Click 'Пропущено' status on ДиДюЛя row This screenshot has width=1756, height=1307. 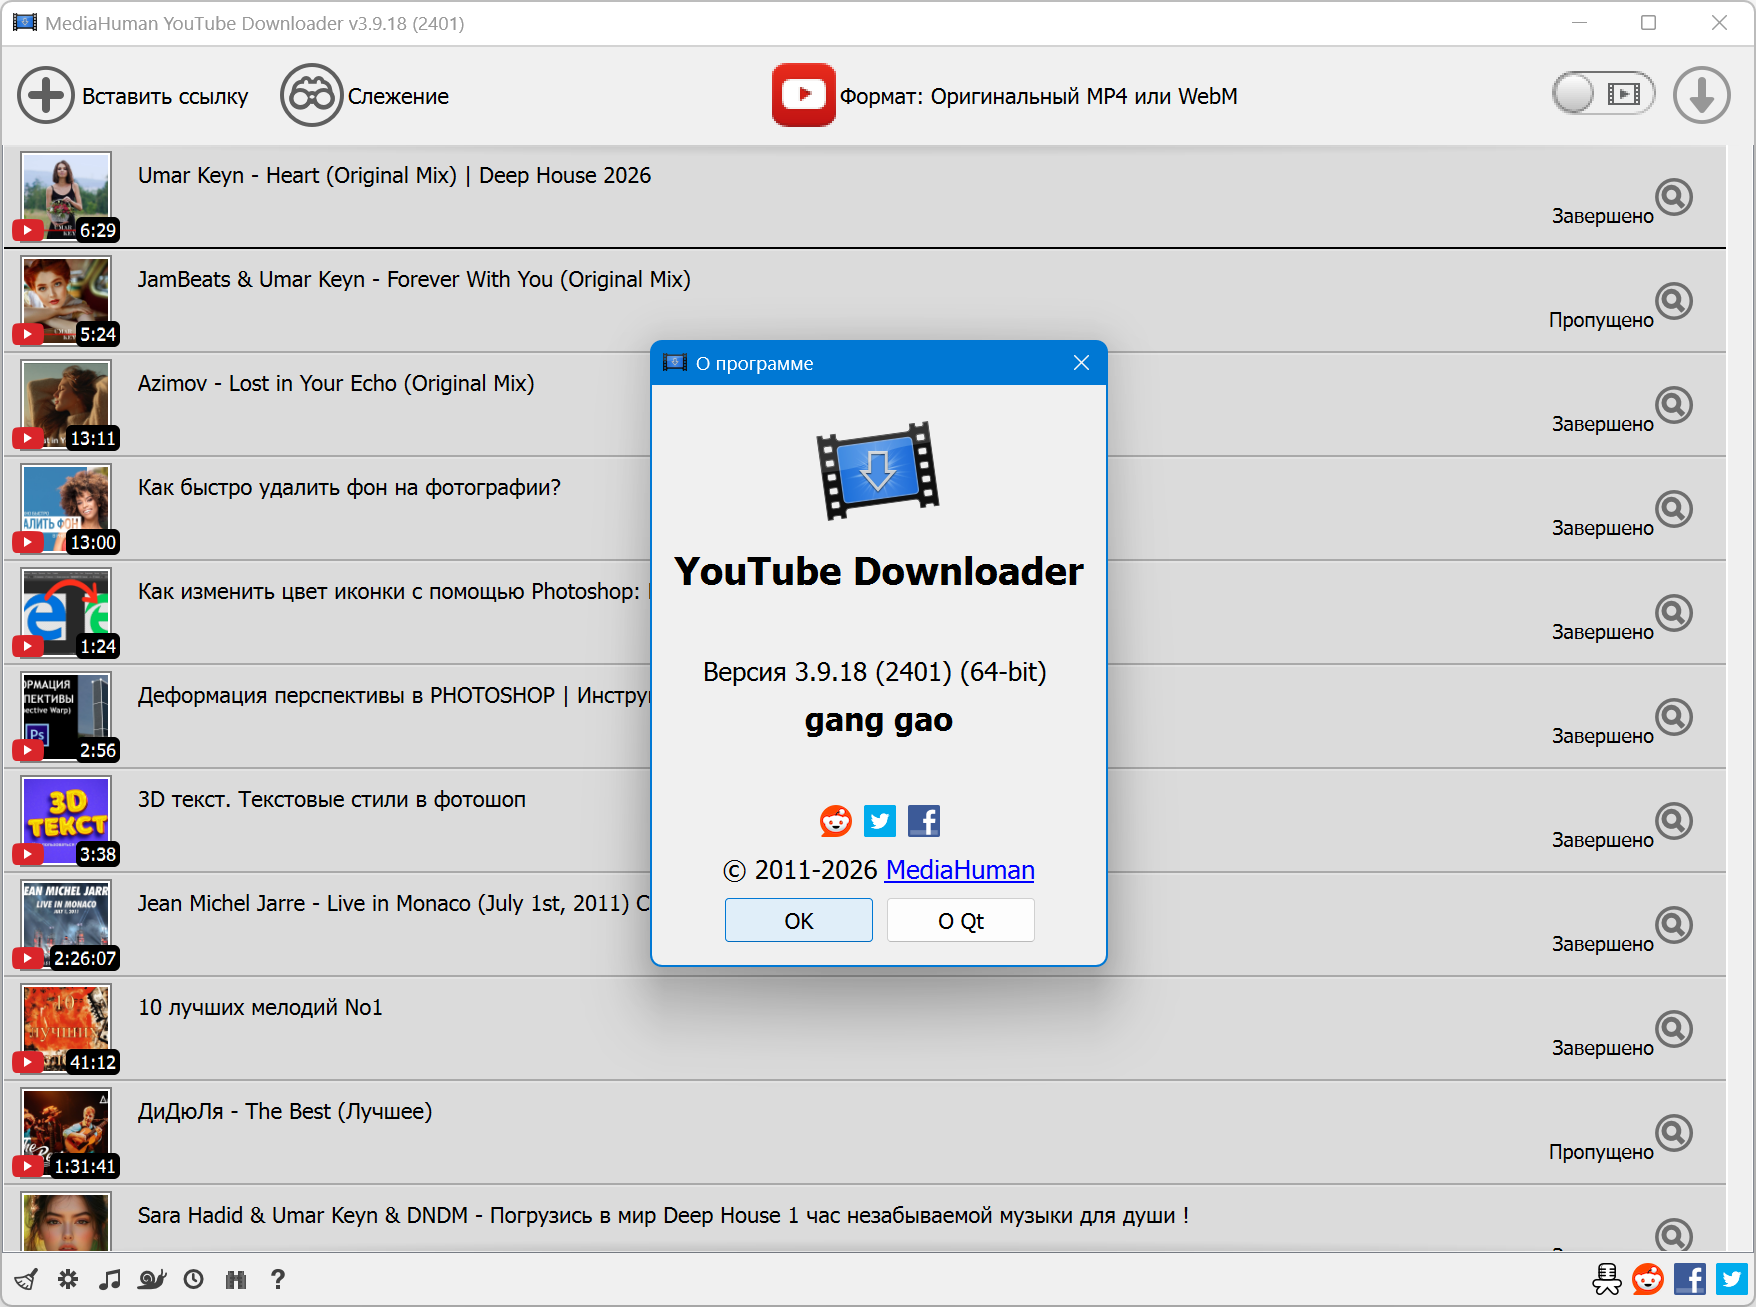[1601, 1152]
